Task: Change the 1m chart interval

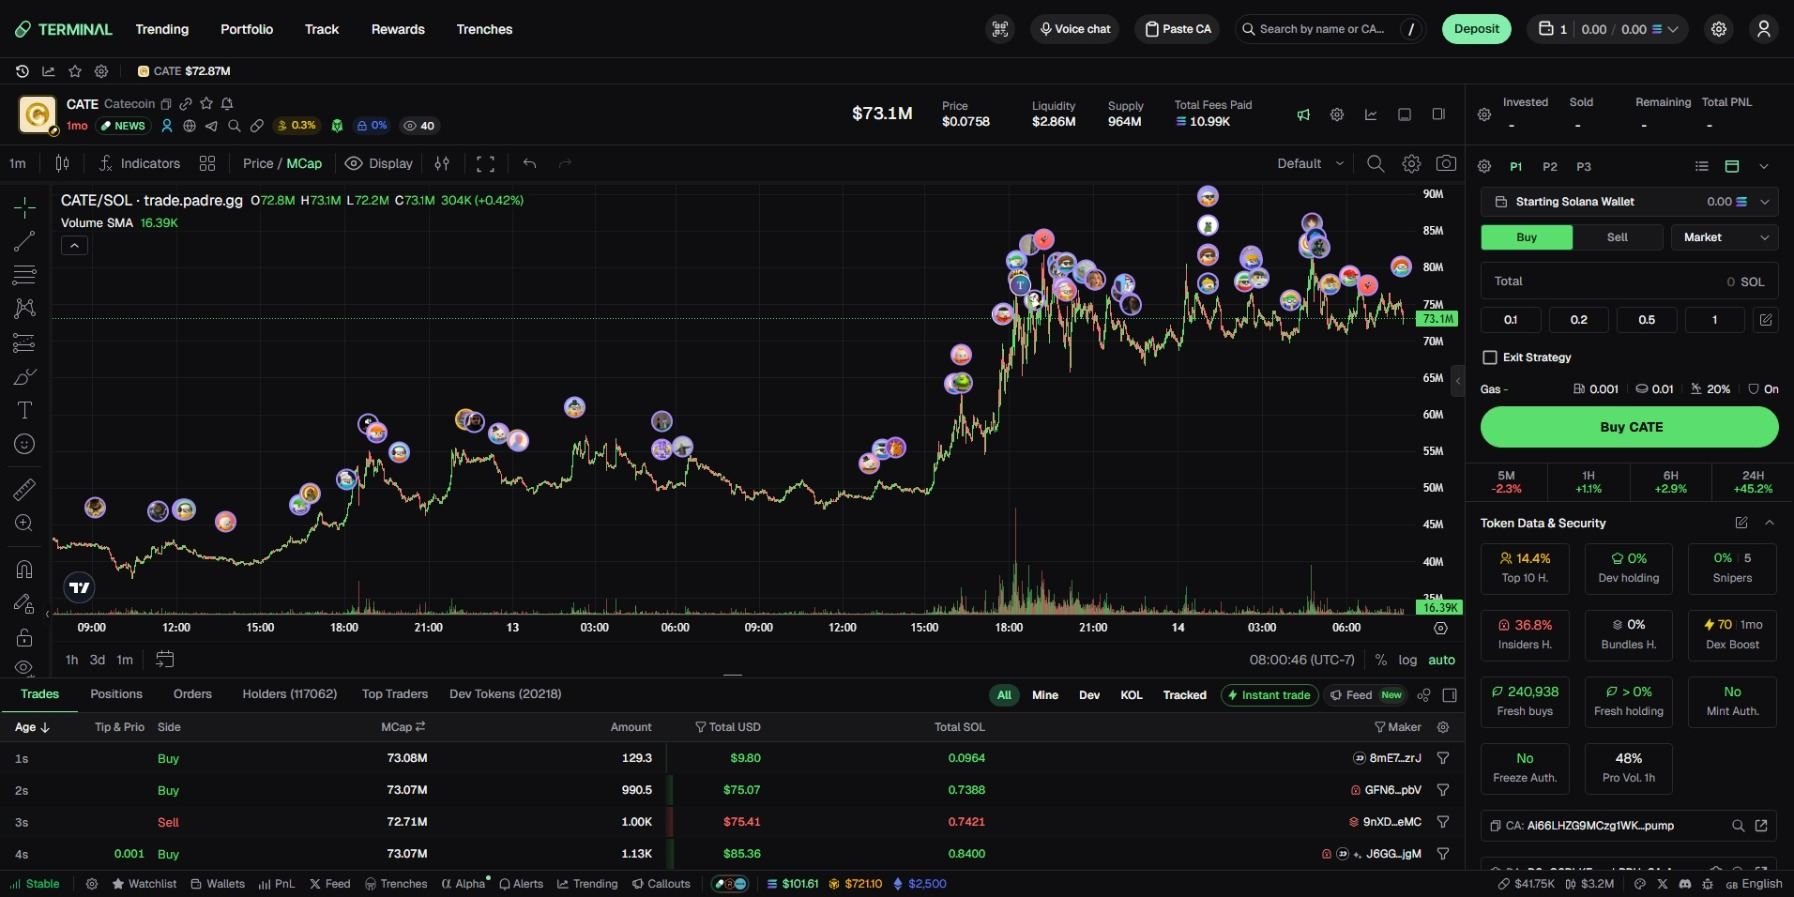Action: [18, 163]
